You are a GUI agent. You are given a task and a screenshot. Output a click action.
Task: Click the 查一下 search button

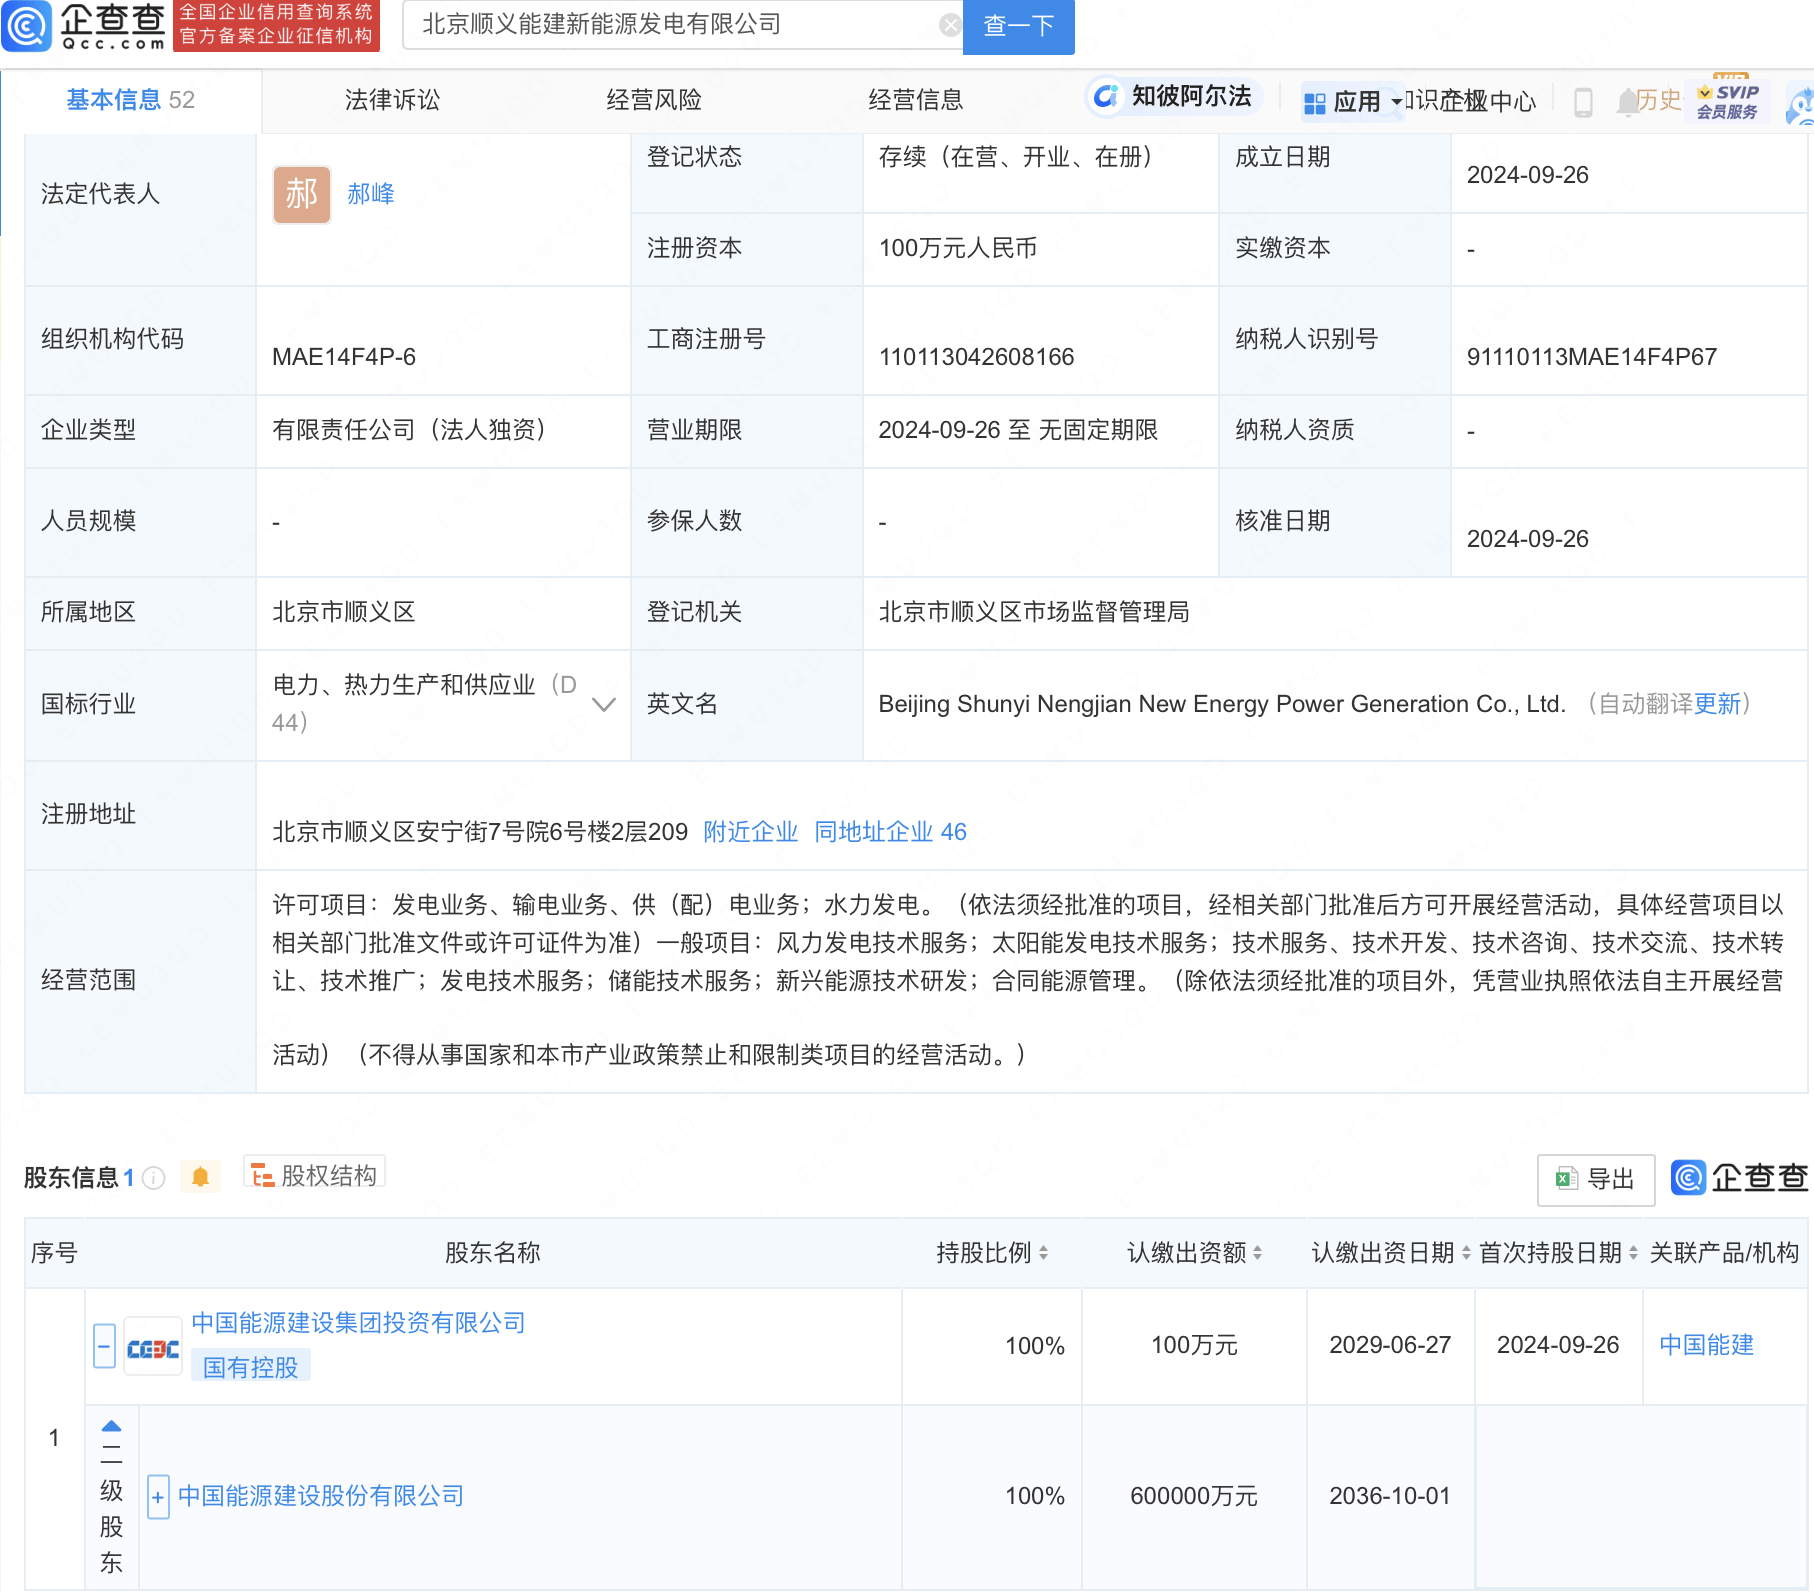(1018, 26)
